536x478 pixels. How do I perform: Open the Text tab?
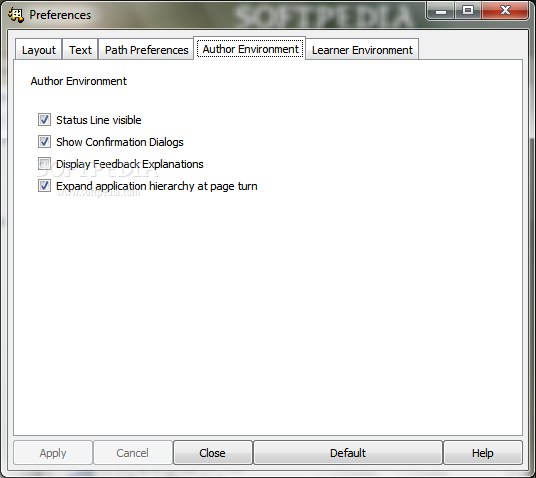pyautogui.click(x=80, y=50)
